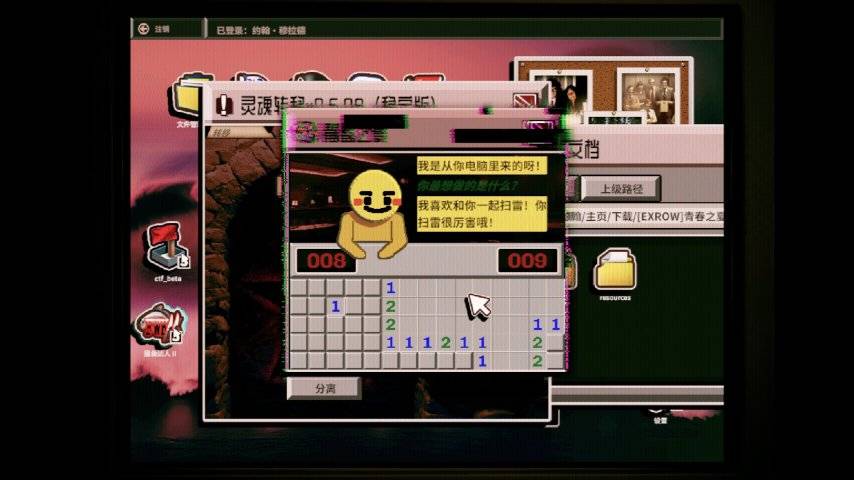Click the path field showing /主页/下载/

click(x=642, y=216)
